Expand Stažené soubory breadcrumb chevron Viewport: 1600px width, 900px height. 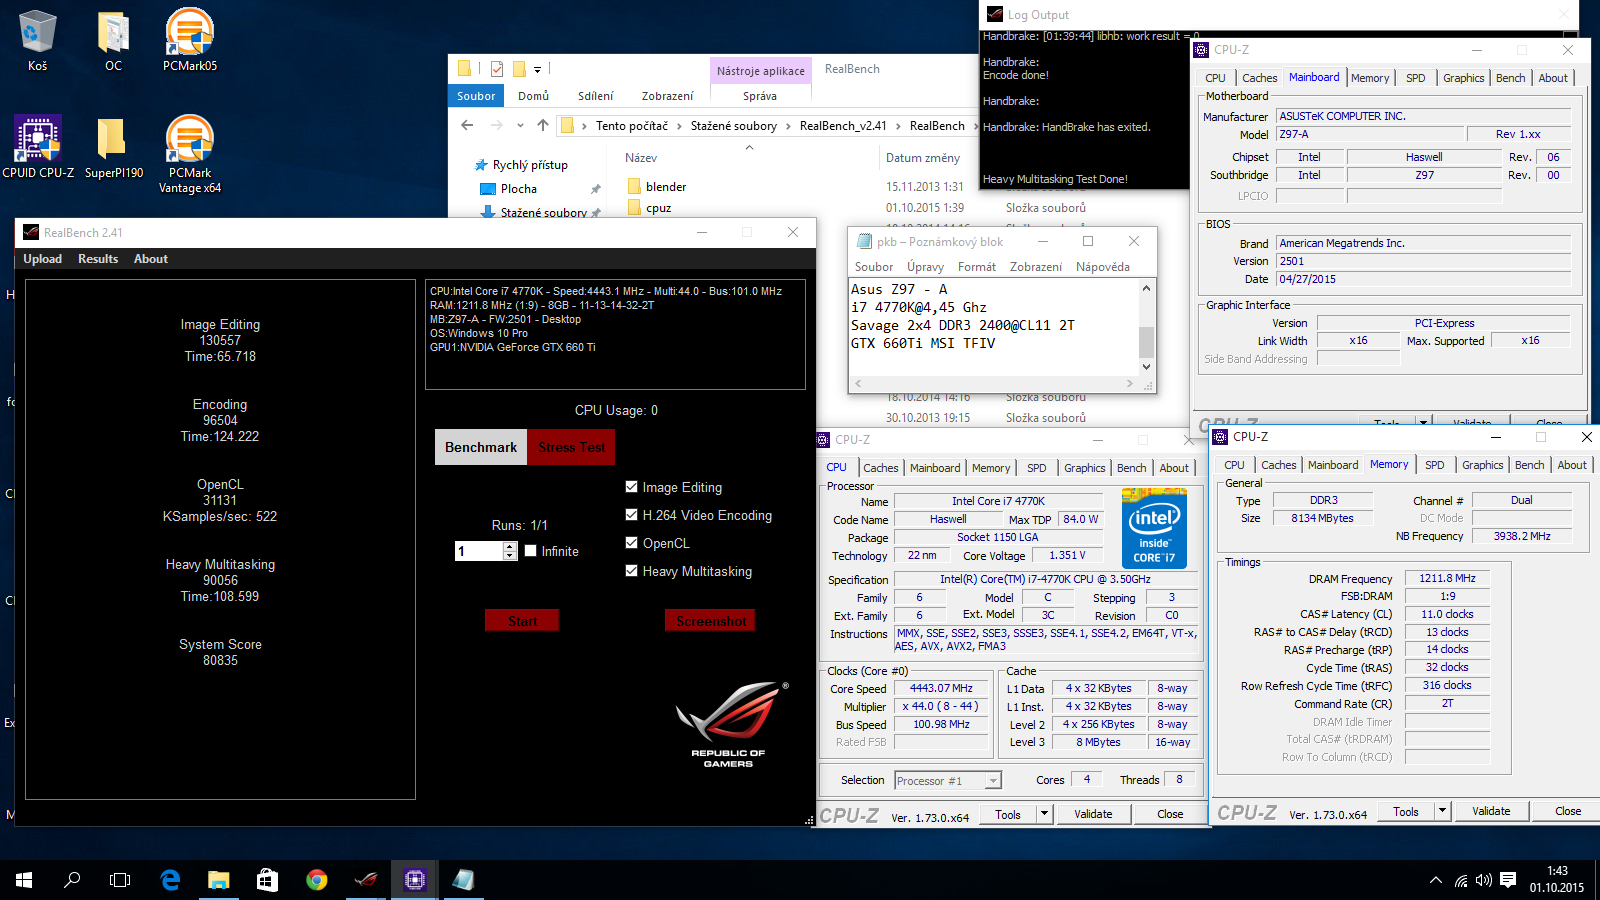(x=788, y=126)
